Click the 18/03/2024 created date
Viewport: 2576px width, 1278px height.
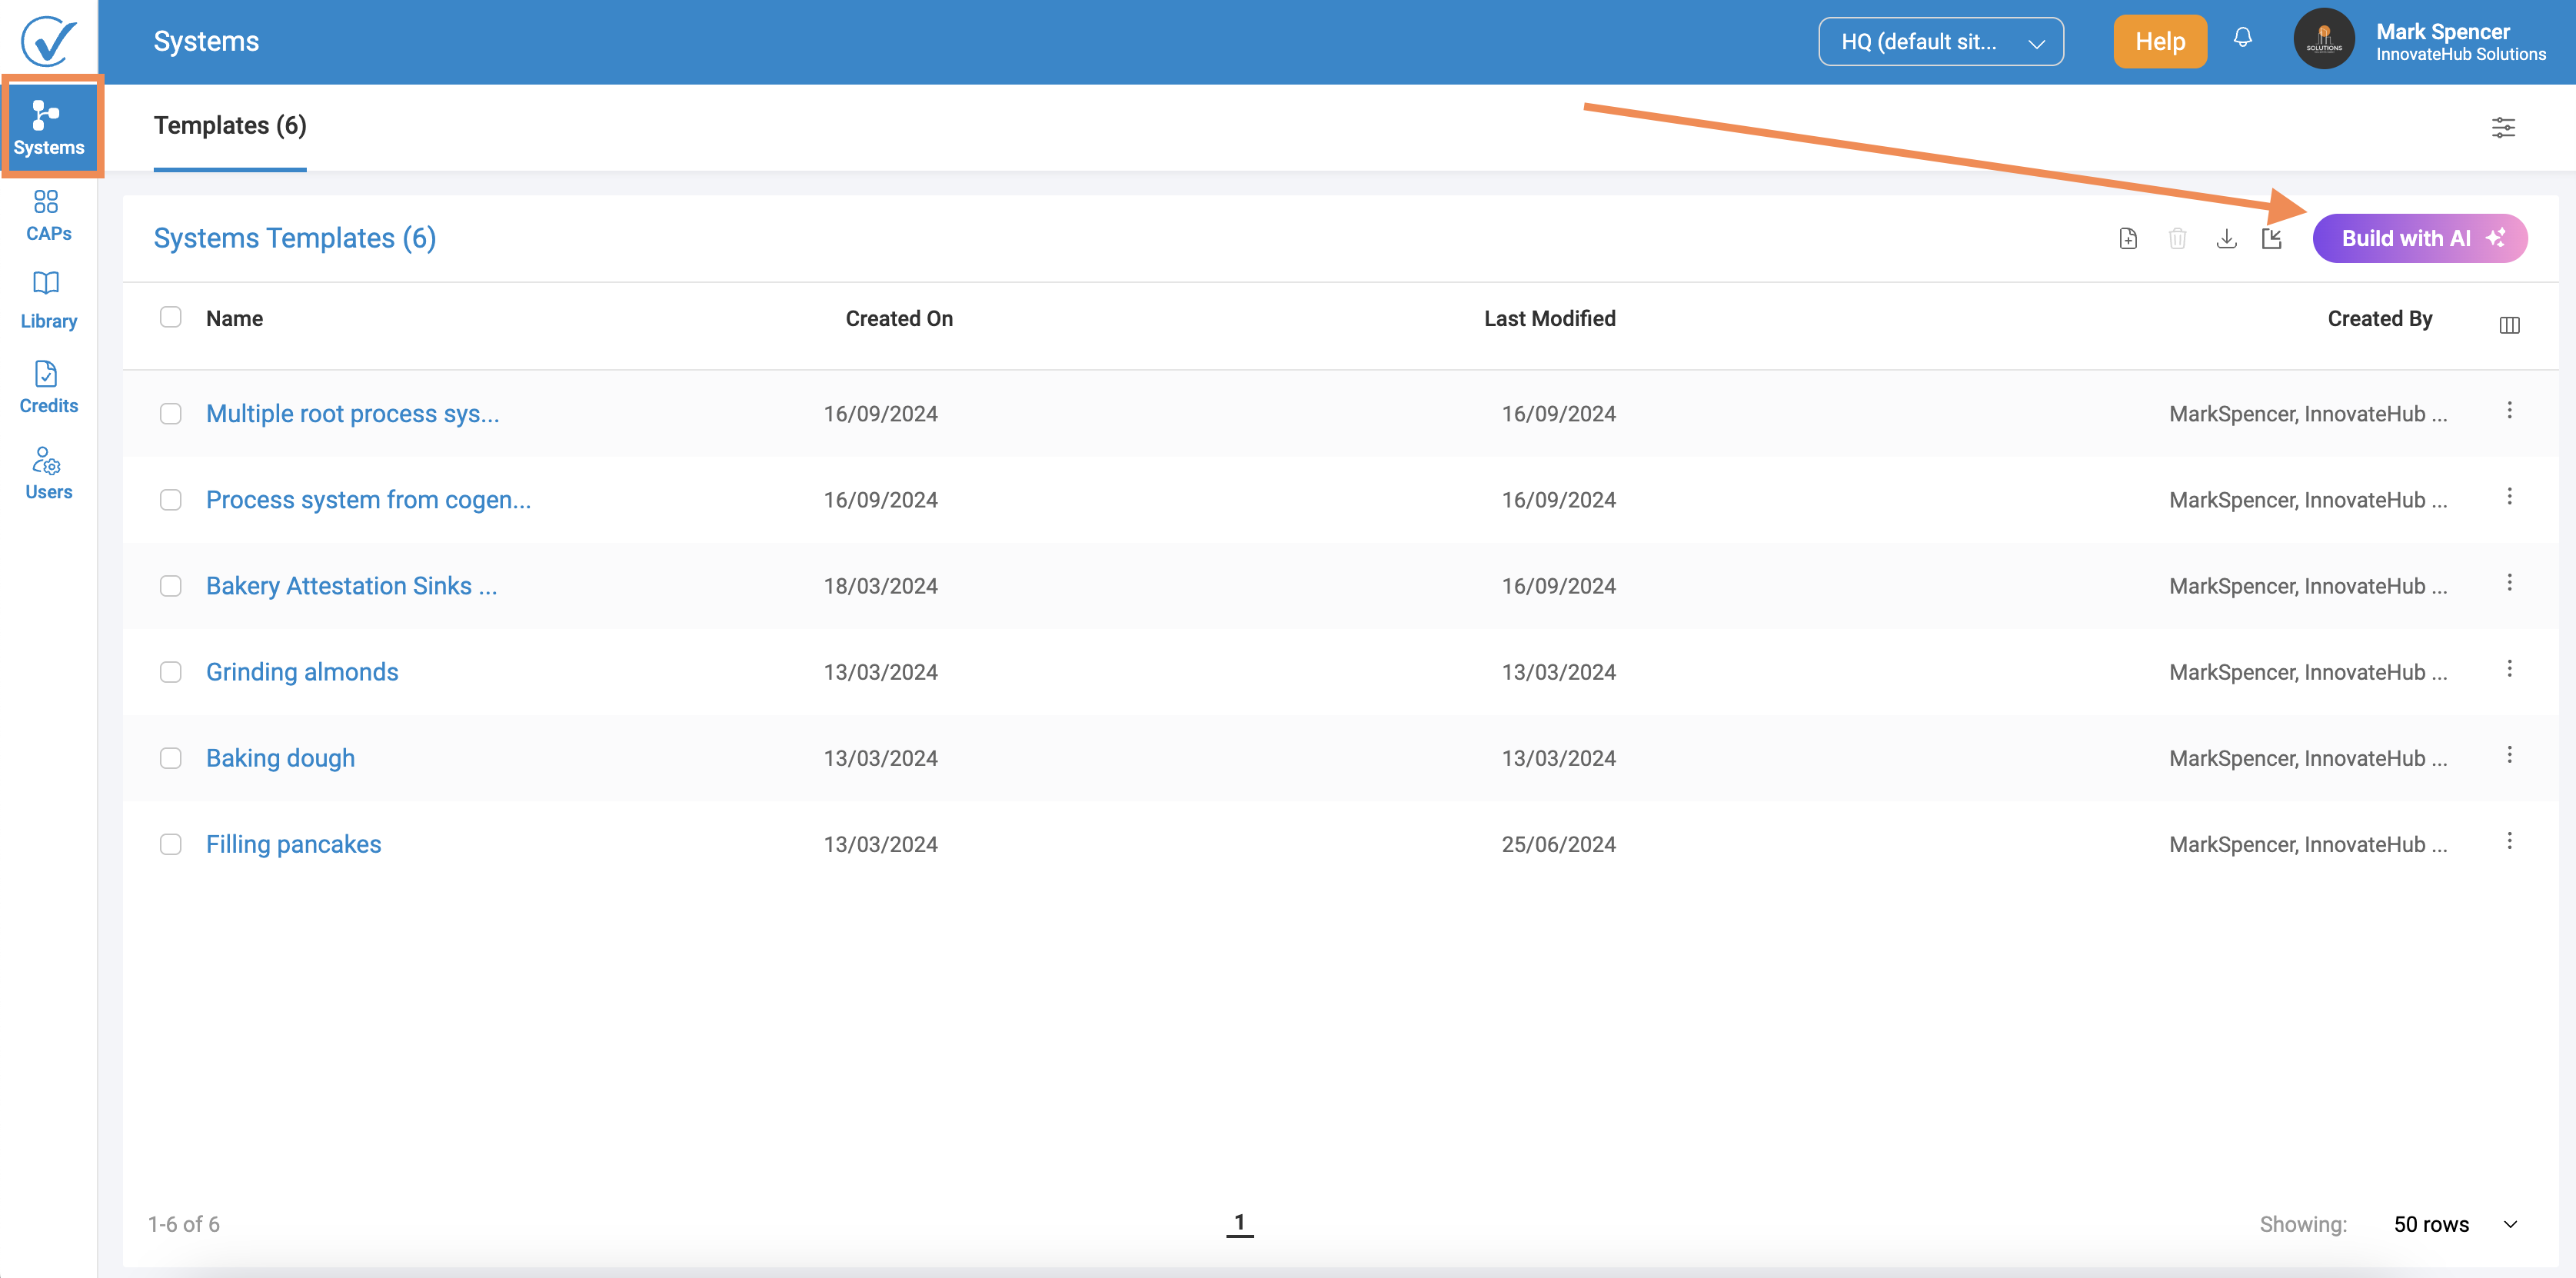pos(880,586)
